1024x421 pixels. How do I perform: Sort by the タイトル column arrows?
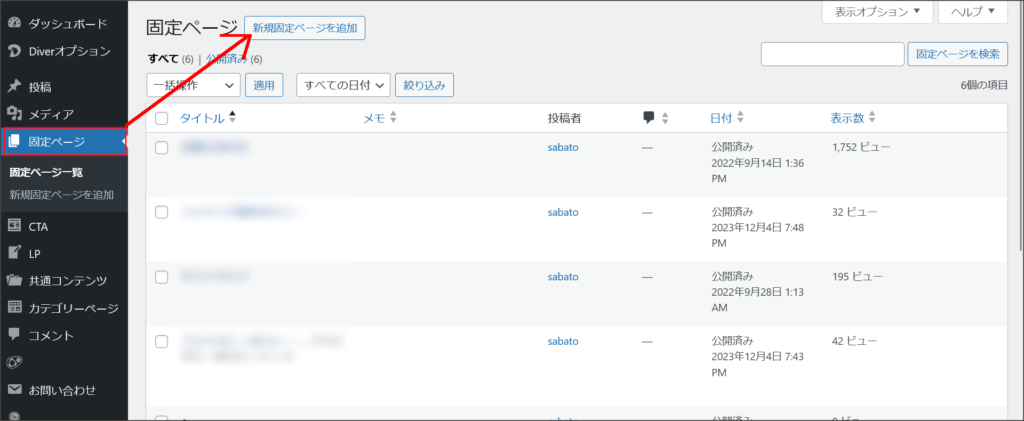[x=232, y=118]
